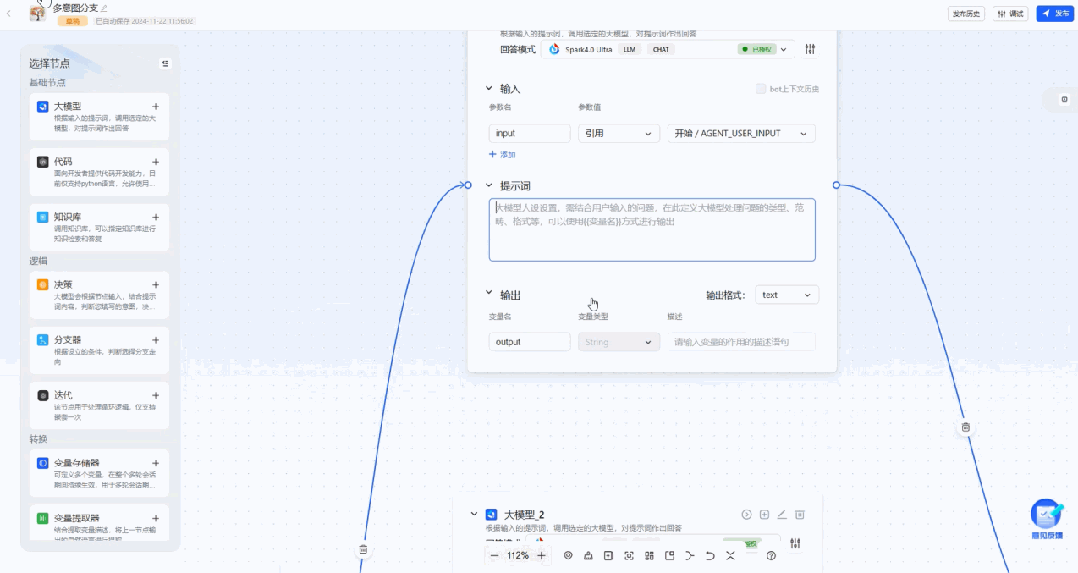The image size is (1078, 573).
Task: Click the right output connection port
Action: click(x=836, y=185)
